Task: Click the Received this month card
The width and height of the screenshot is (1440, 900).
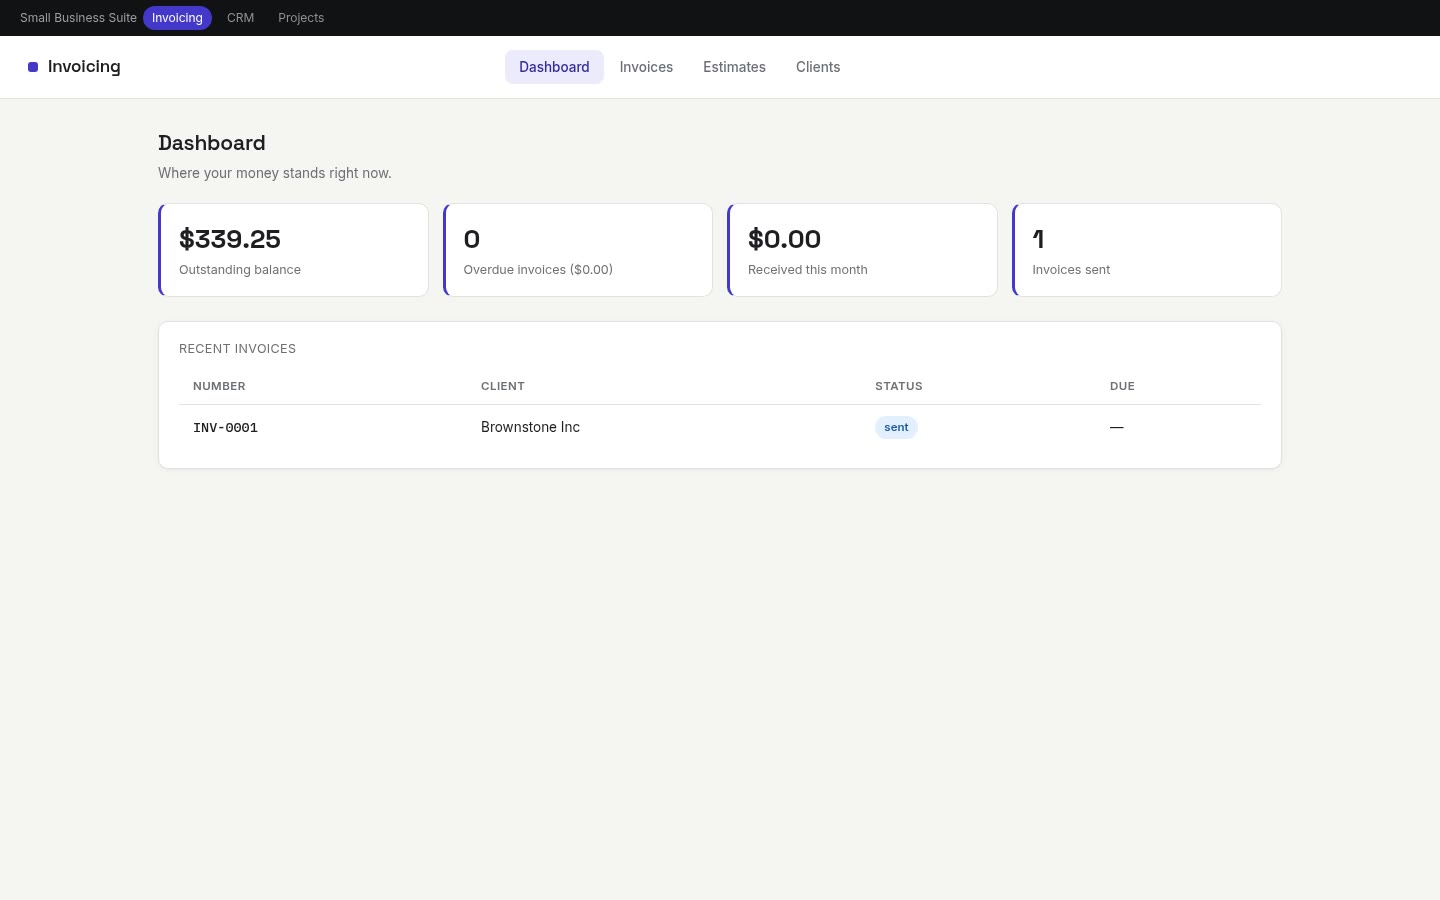Action: (x=862, y=250)
